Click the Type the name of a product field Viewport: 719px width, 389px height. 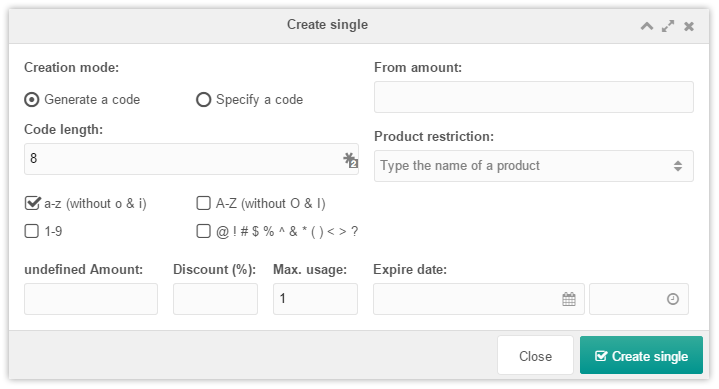[534, 166]
